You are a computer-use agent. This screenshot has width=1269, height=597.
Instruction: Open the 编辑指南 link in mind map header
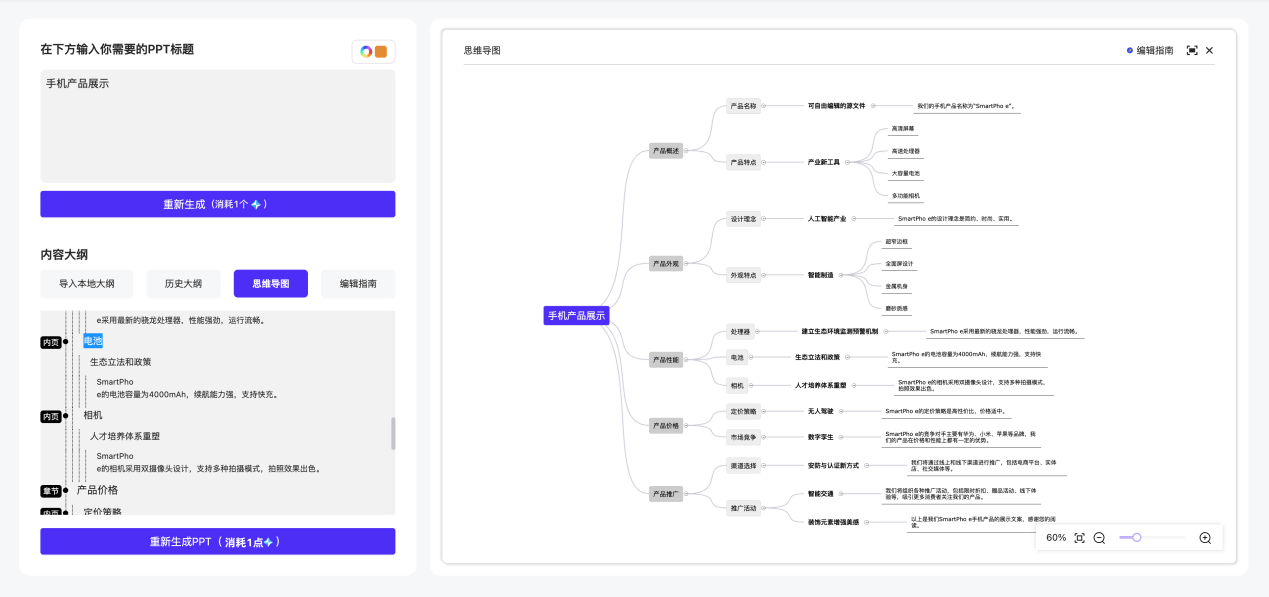(1155, 50)
